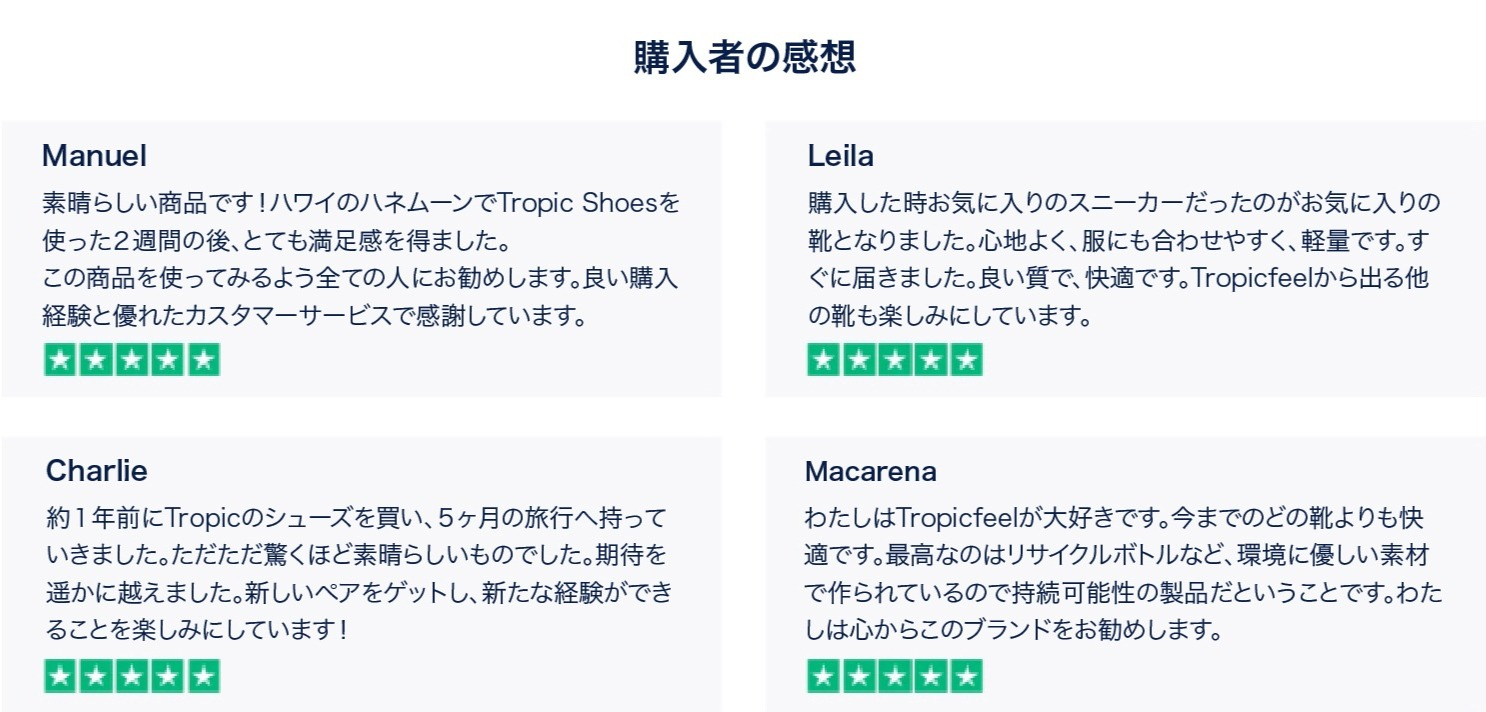
Task: Select the reviewer name Charlie
Action: pos(97,471)
